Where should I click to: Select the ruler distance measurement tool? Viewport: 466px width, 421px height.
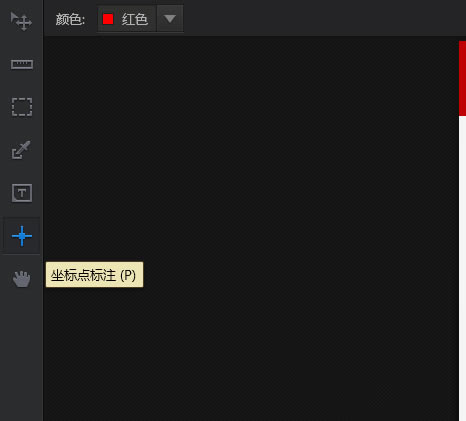(x=22, y=64)
